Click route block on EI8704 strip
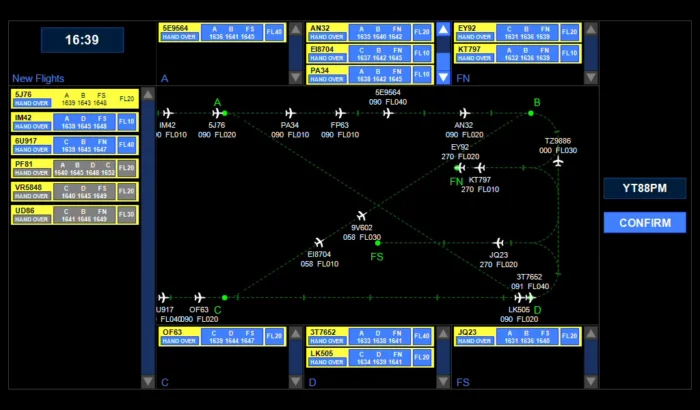700x410 pixels. click(x=379, y=54)
